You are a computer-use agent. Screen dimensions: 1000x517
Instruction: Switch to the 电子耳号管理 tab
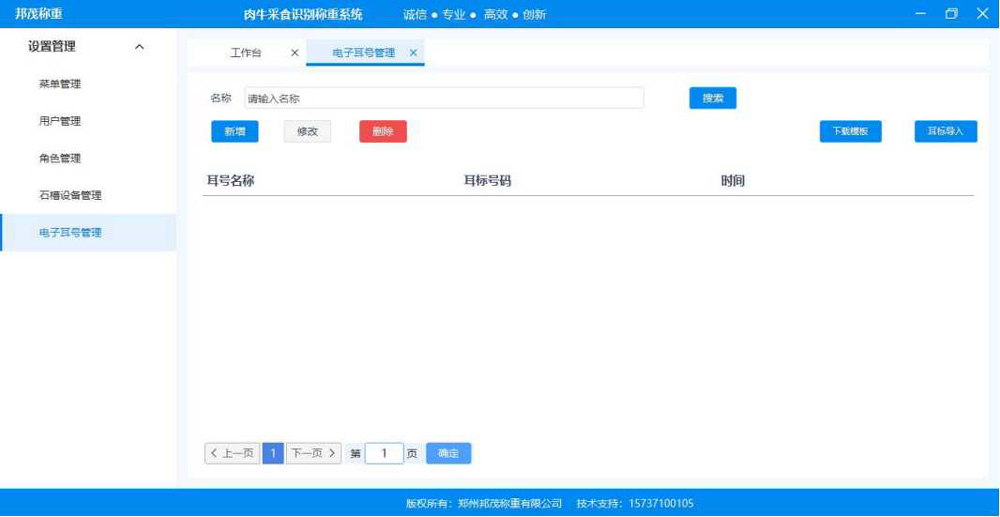363,53
